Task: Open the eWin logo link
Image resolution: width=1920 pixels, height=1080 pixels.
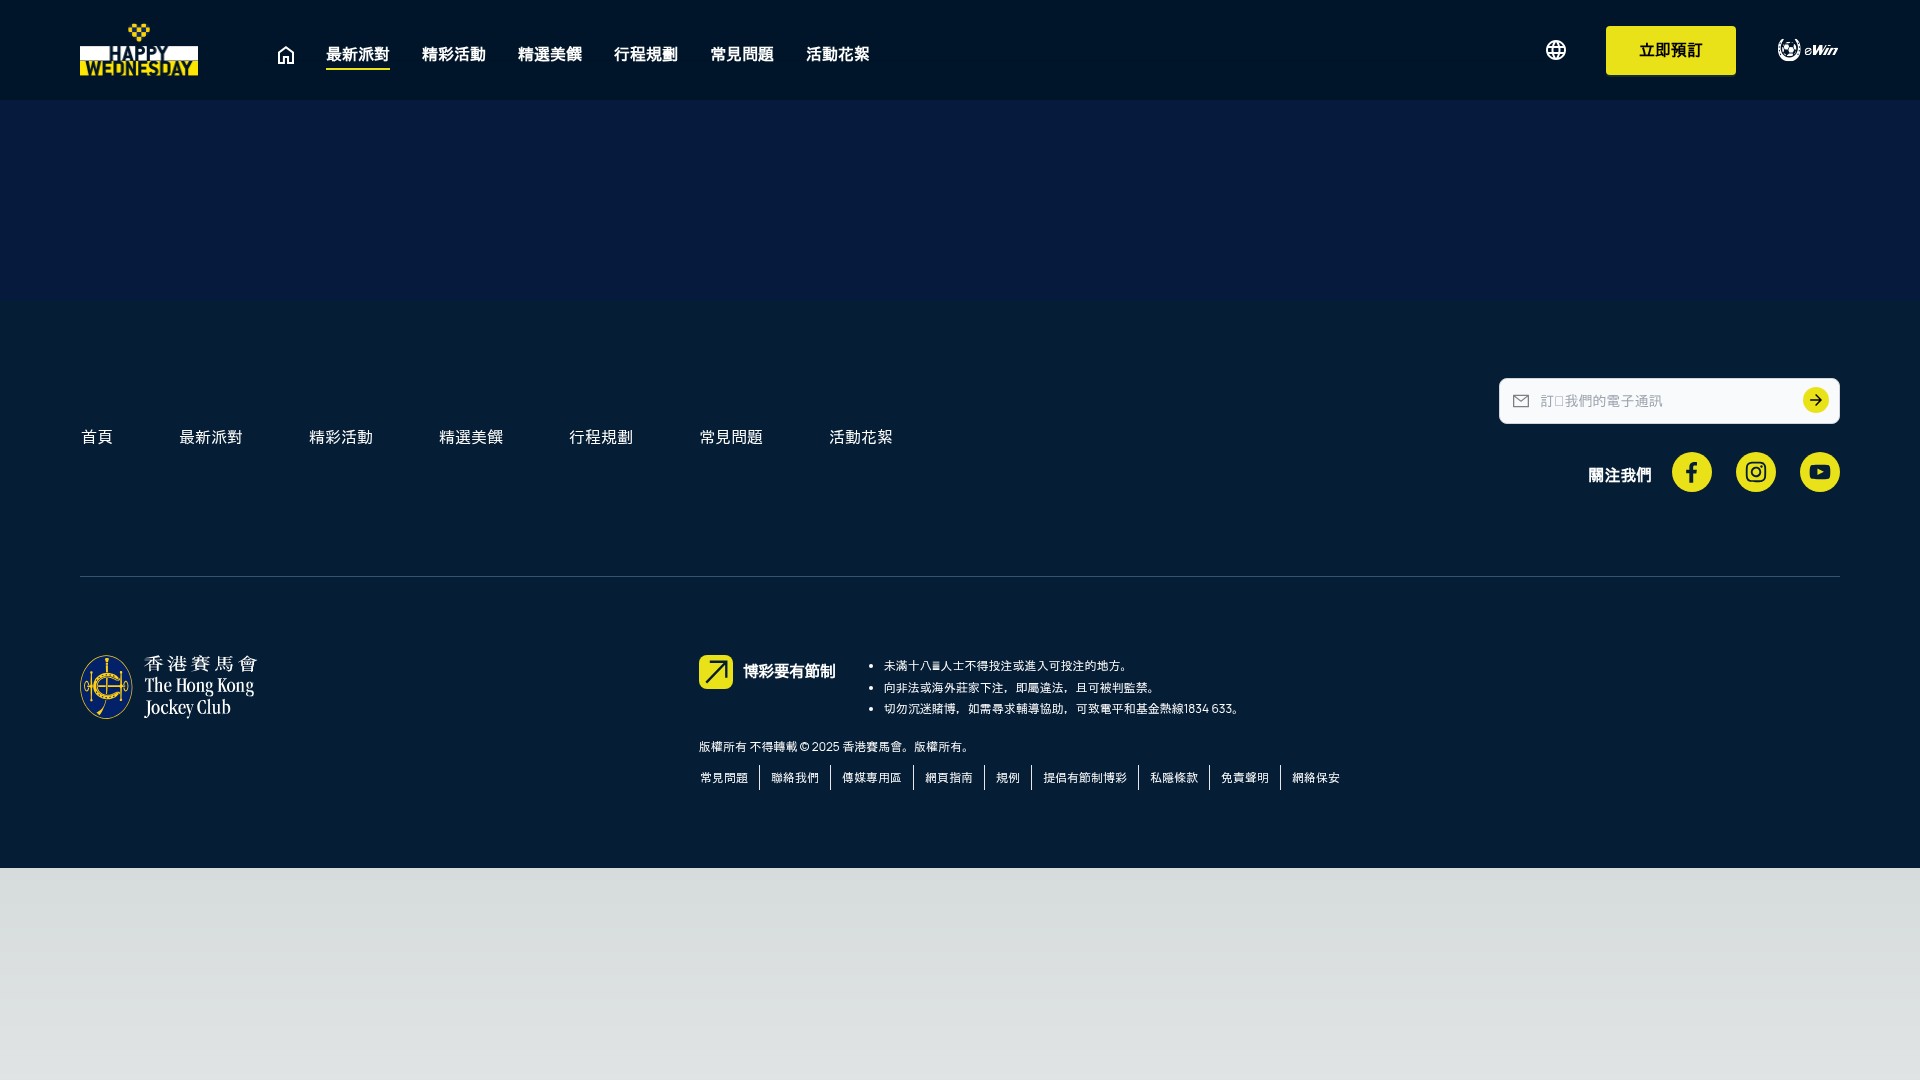Action: pos(1808,50)
